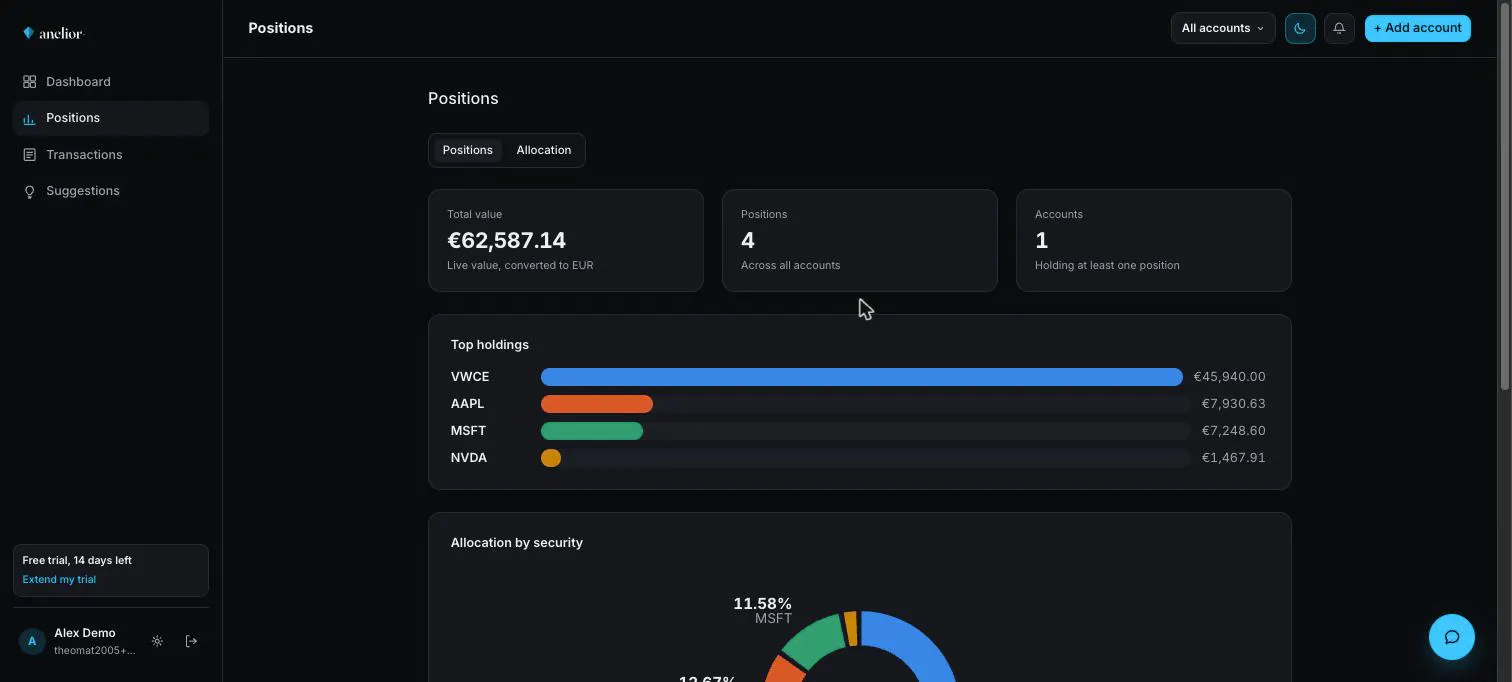This screenshot has height=682, width=1512.
Task: Click the Allocation by security heading
Action: pos(517,543)
